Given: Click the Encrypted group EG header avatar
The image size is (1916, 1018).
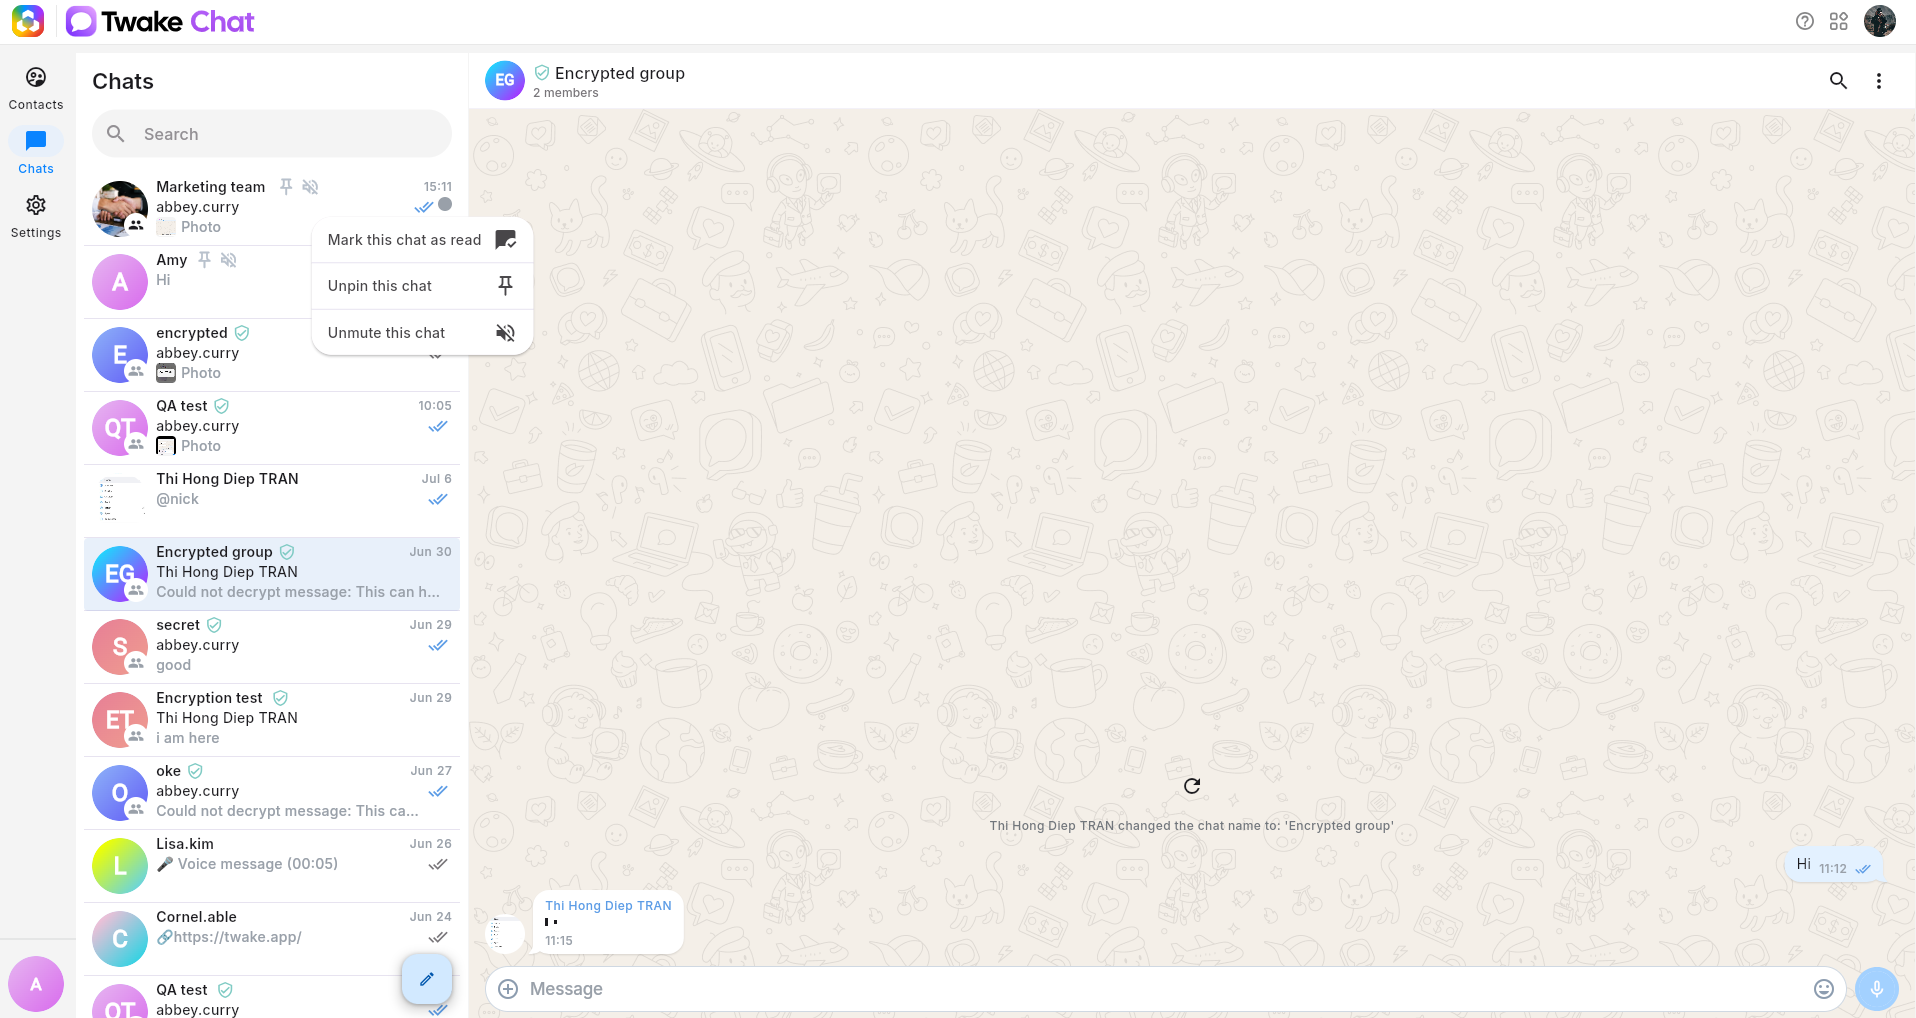Looking at the screenshot, I should [505, 80].
